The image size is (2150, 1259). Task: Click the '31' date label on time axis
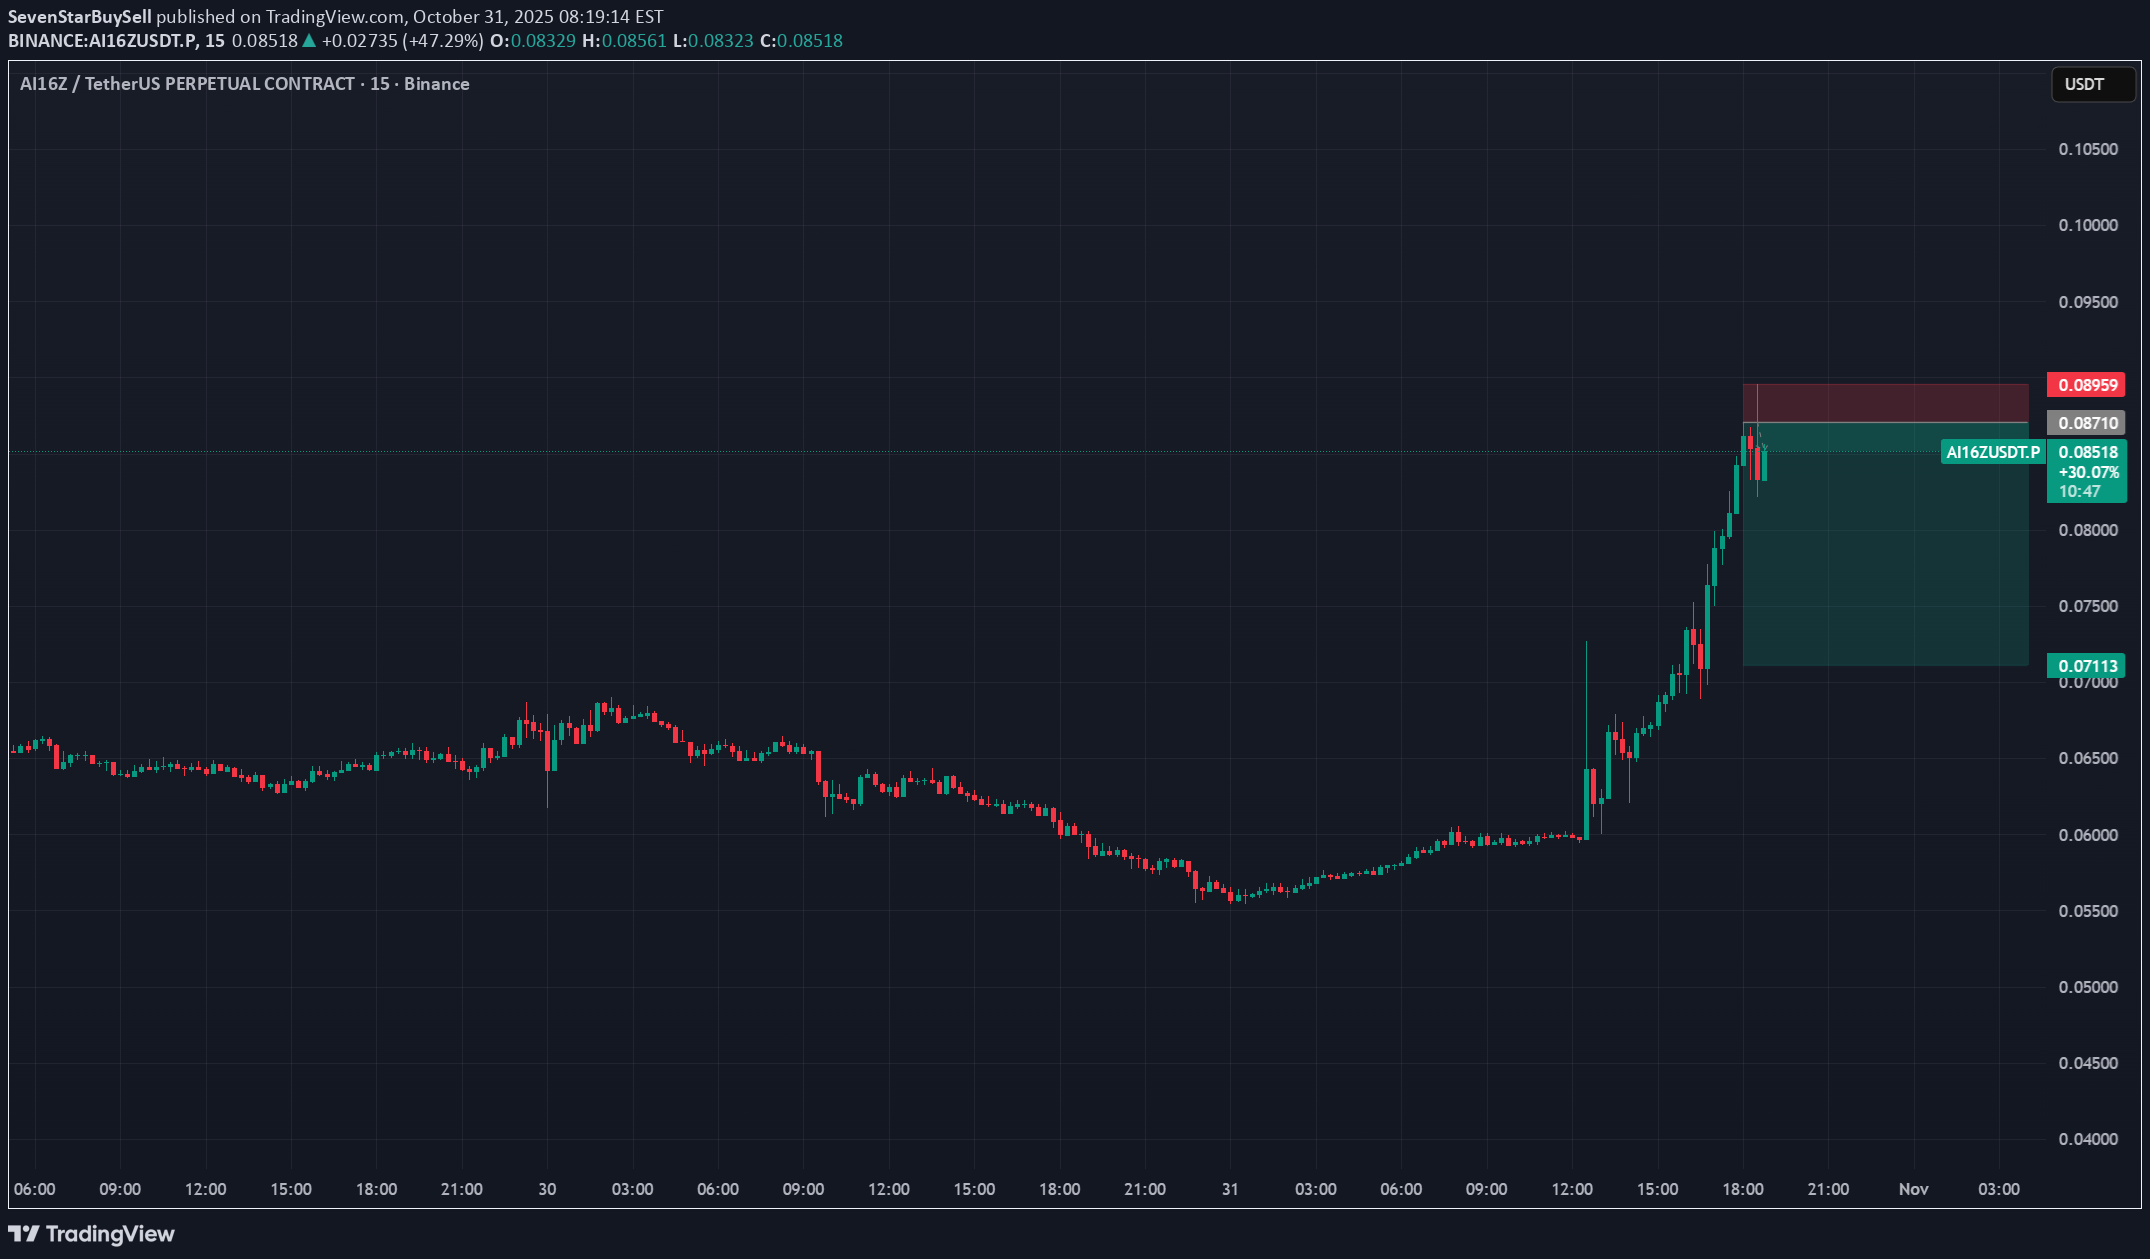1230,1189
